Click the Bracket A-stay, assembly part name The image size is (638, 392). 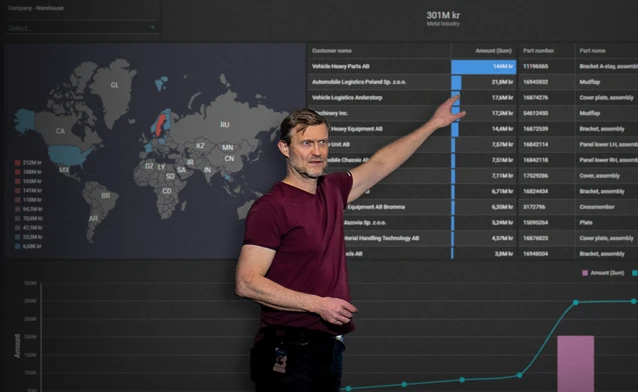608,66
